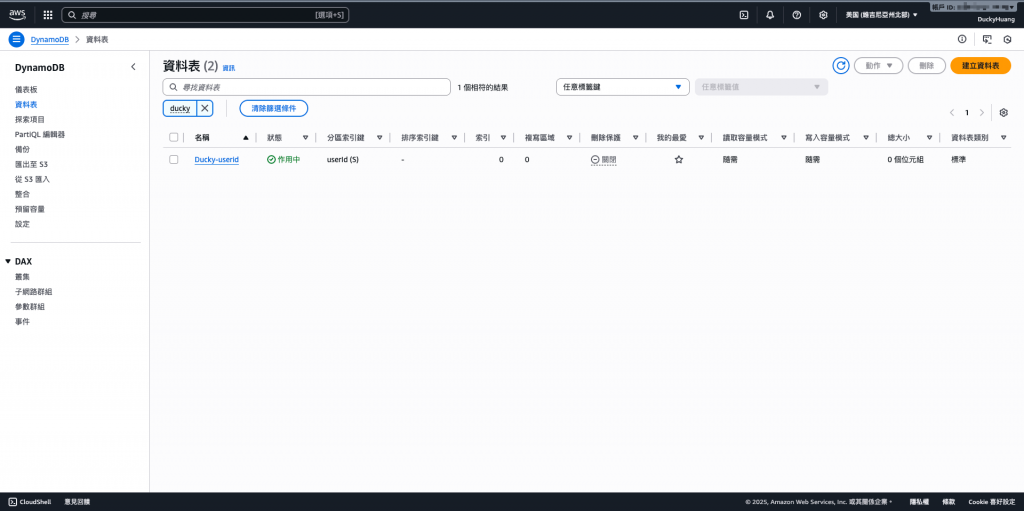Open the 資訊 link beside the title
The image size is (1024, 511).
(x=229, y=68)
